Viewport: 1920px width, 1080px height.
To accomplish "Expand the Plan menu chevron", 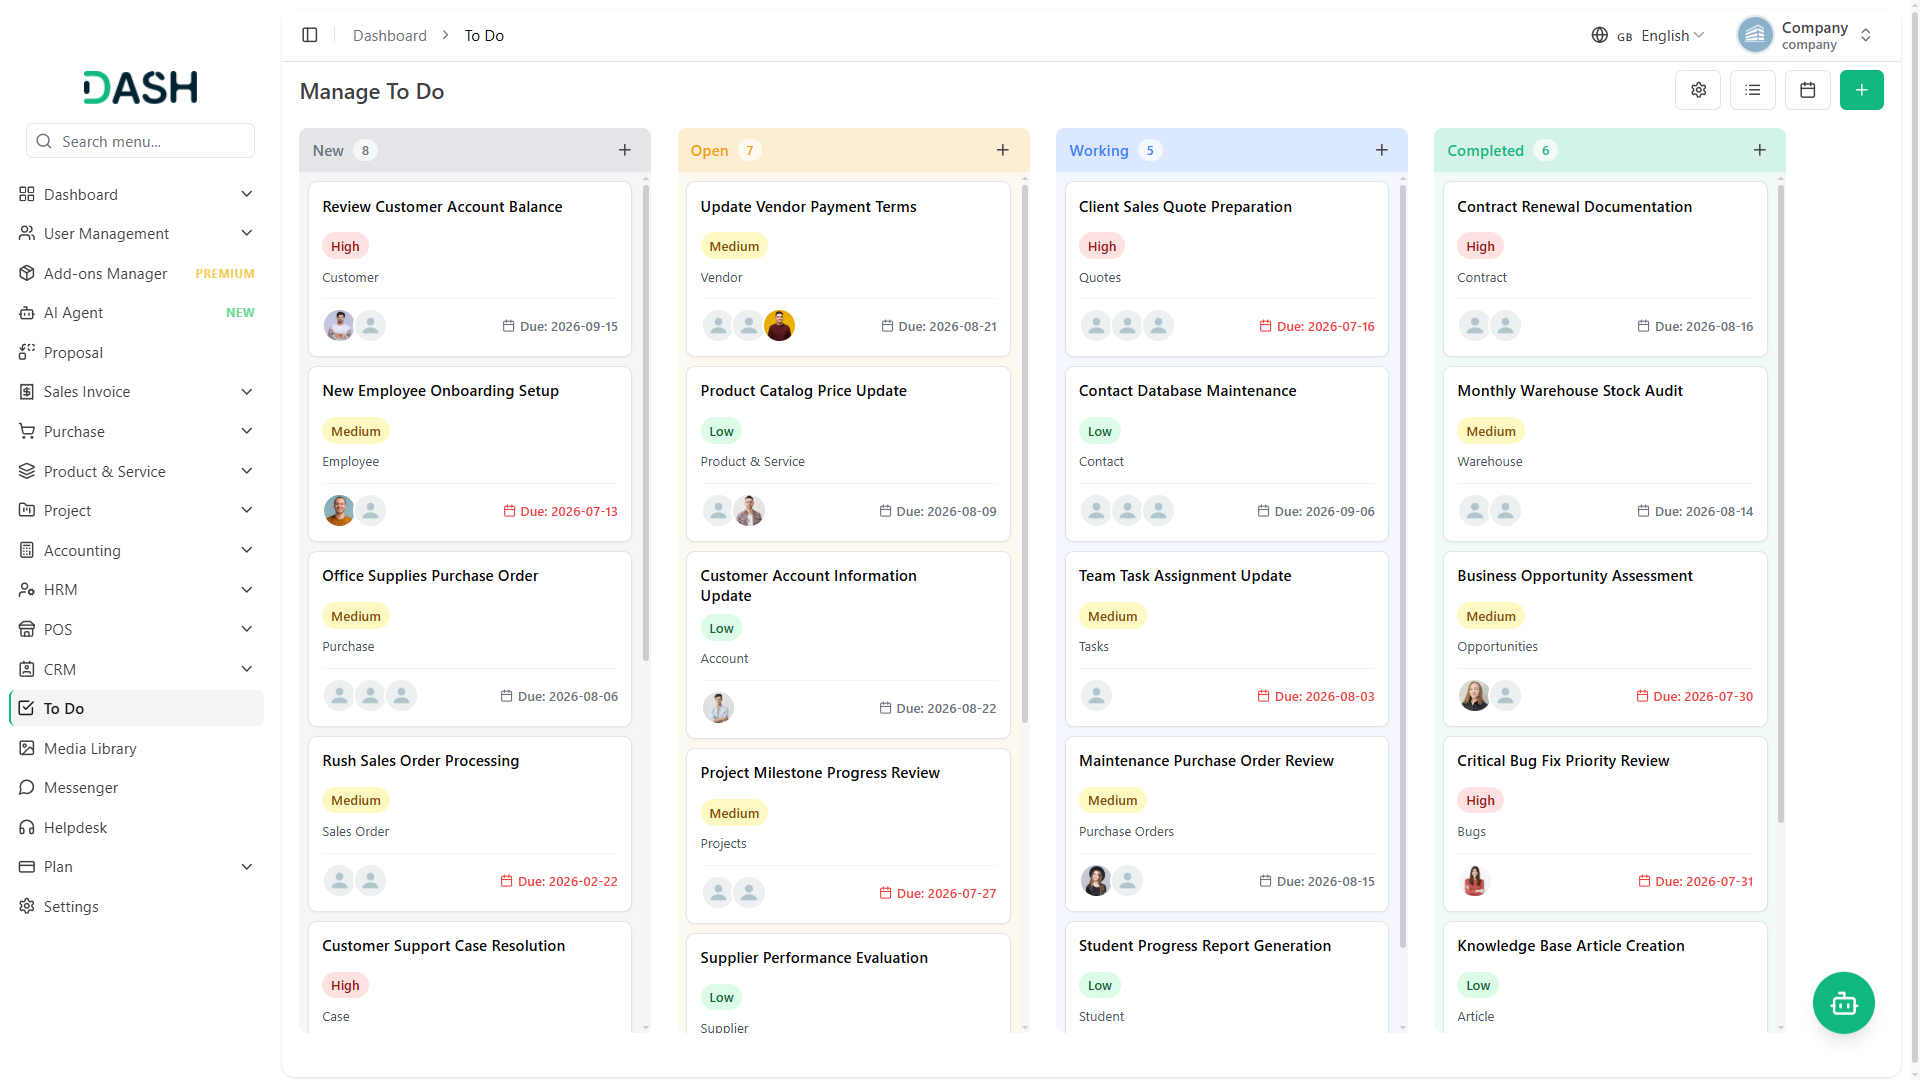I will pyautogui.click(x=247, y=867).
